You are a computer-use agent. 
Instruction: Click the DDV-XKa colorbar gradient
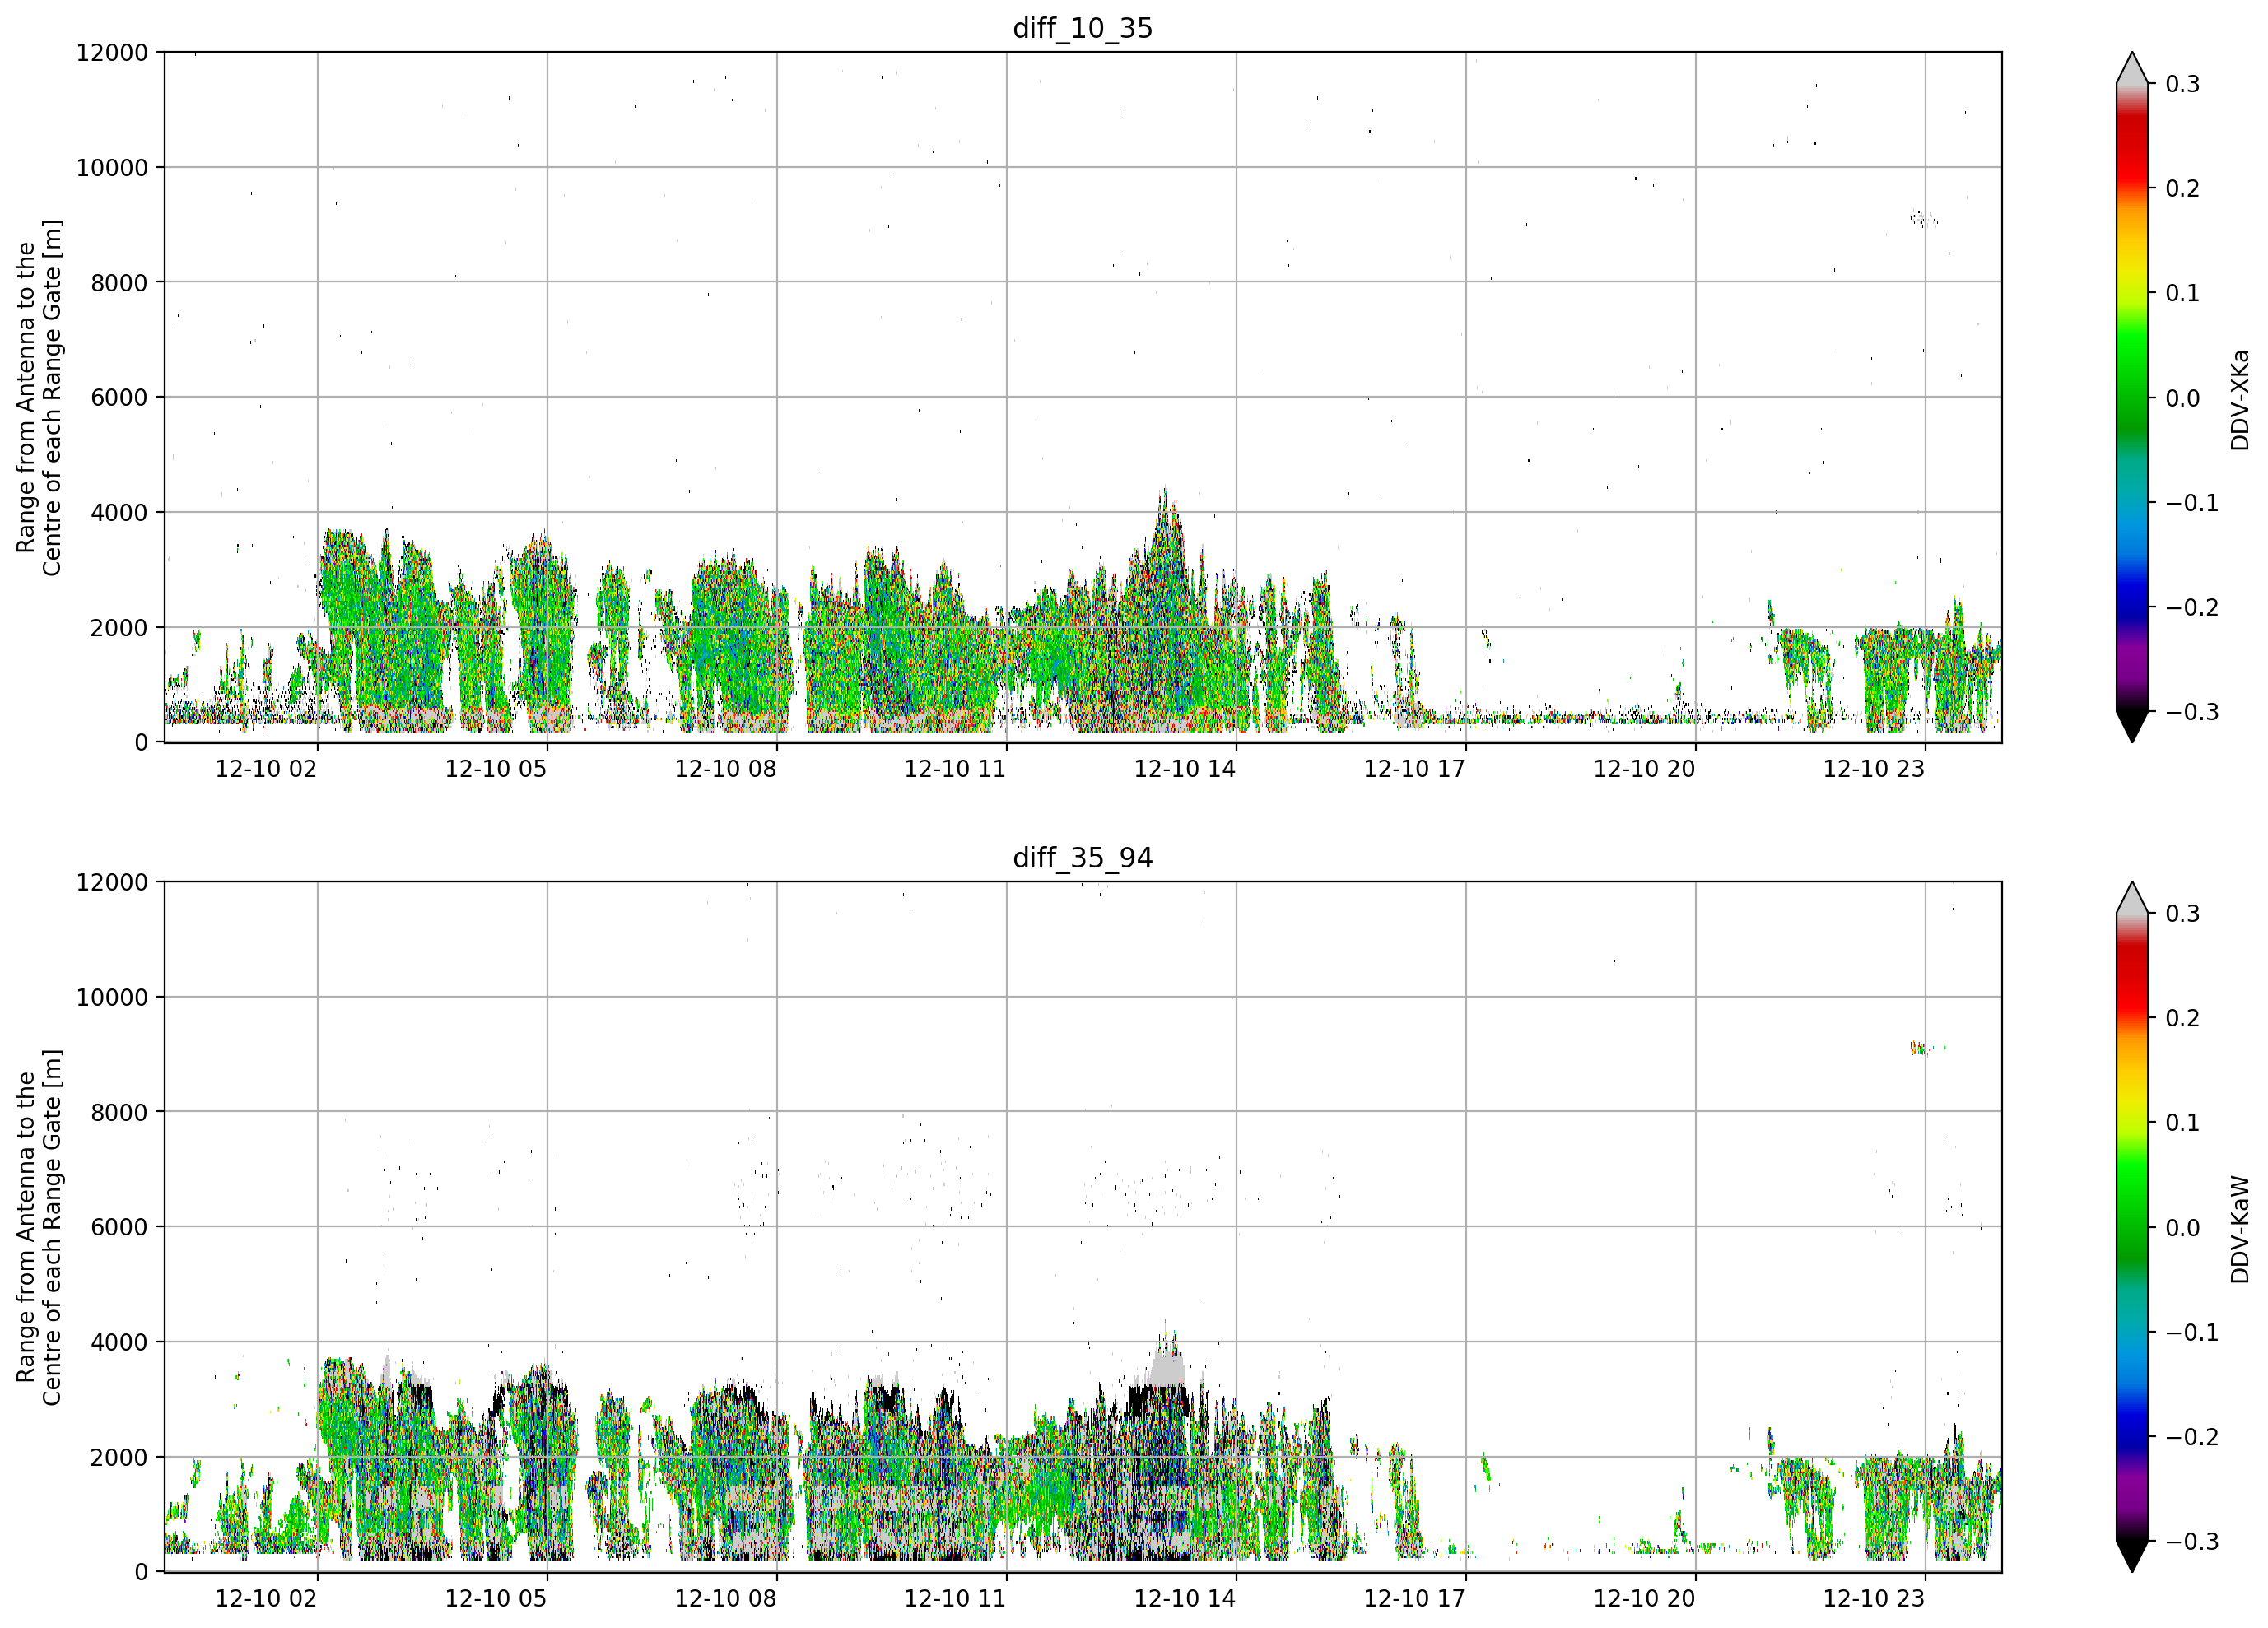[x=2132, y=397]
